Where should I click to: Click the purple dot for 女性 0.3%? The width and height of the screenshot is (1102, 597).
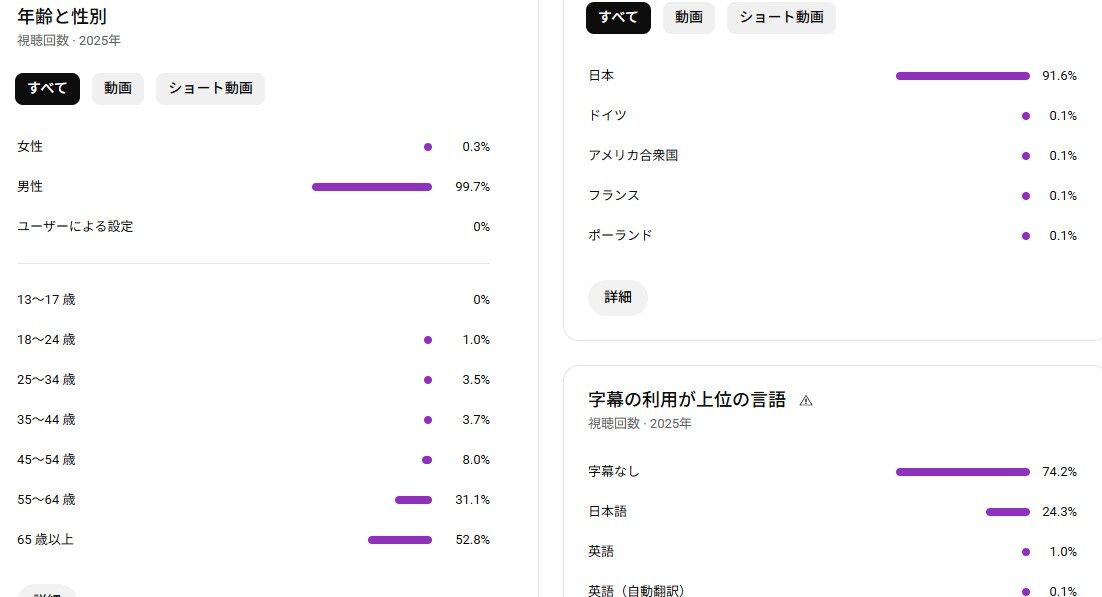click(428, 147)
